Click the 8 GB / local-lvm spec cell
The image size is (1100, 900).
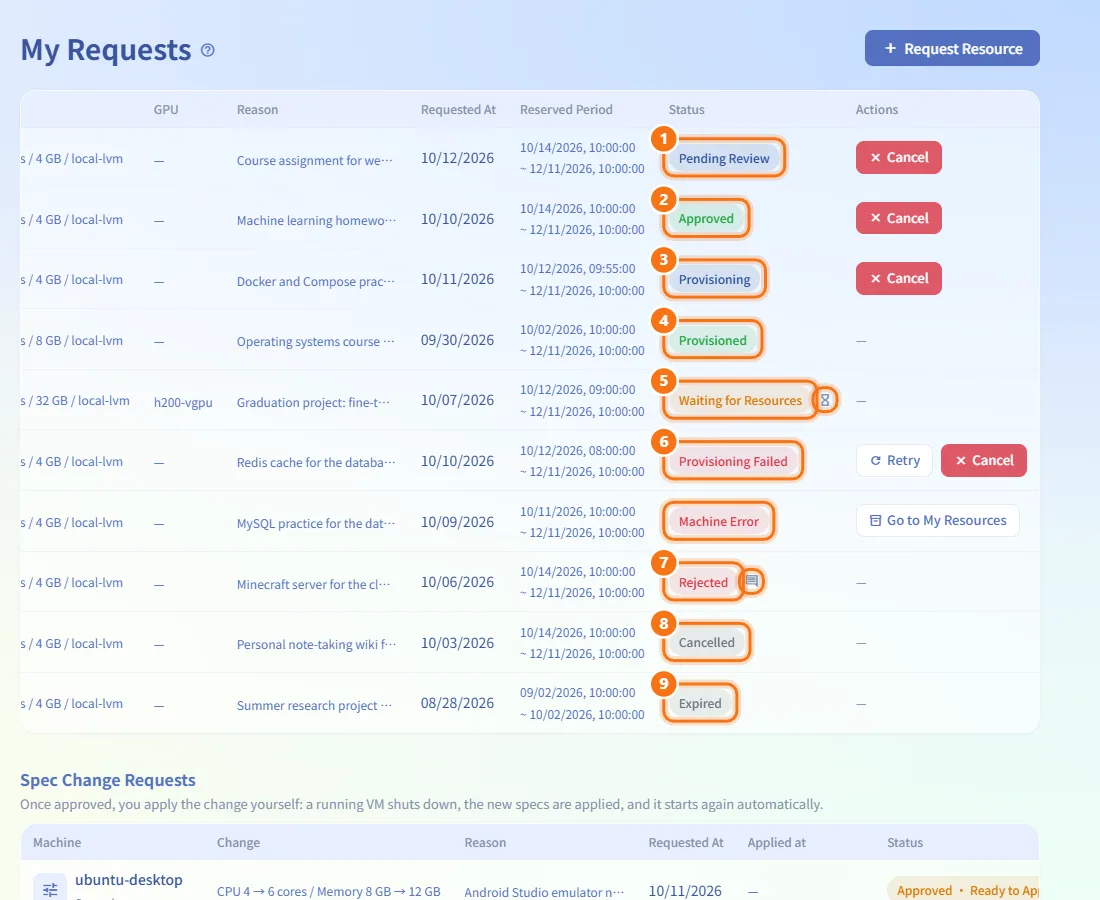coord(72,340)
